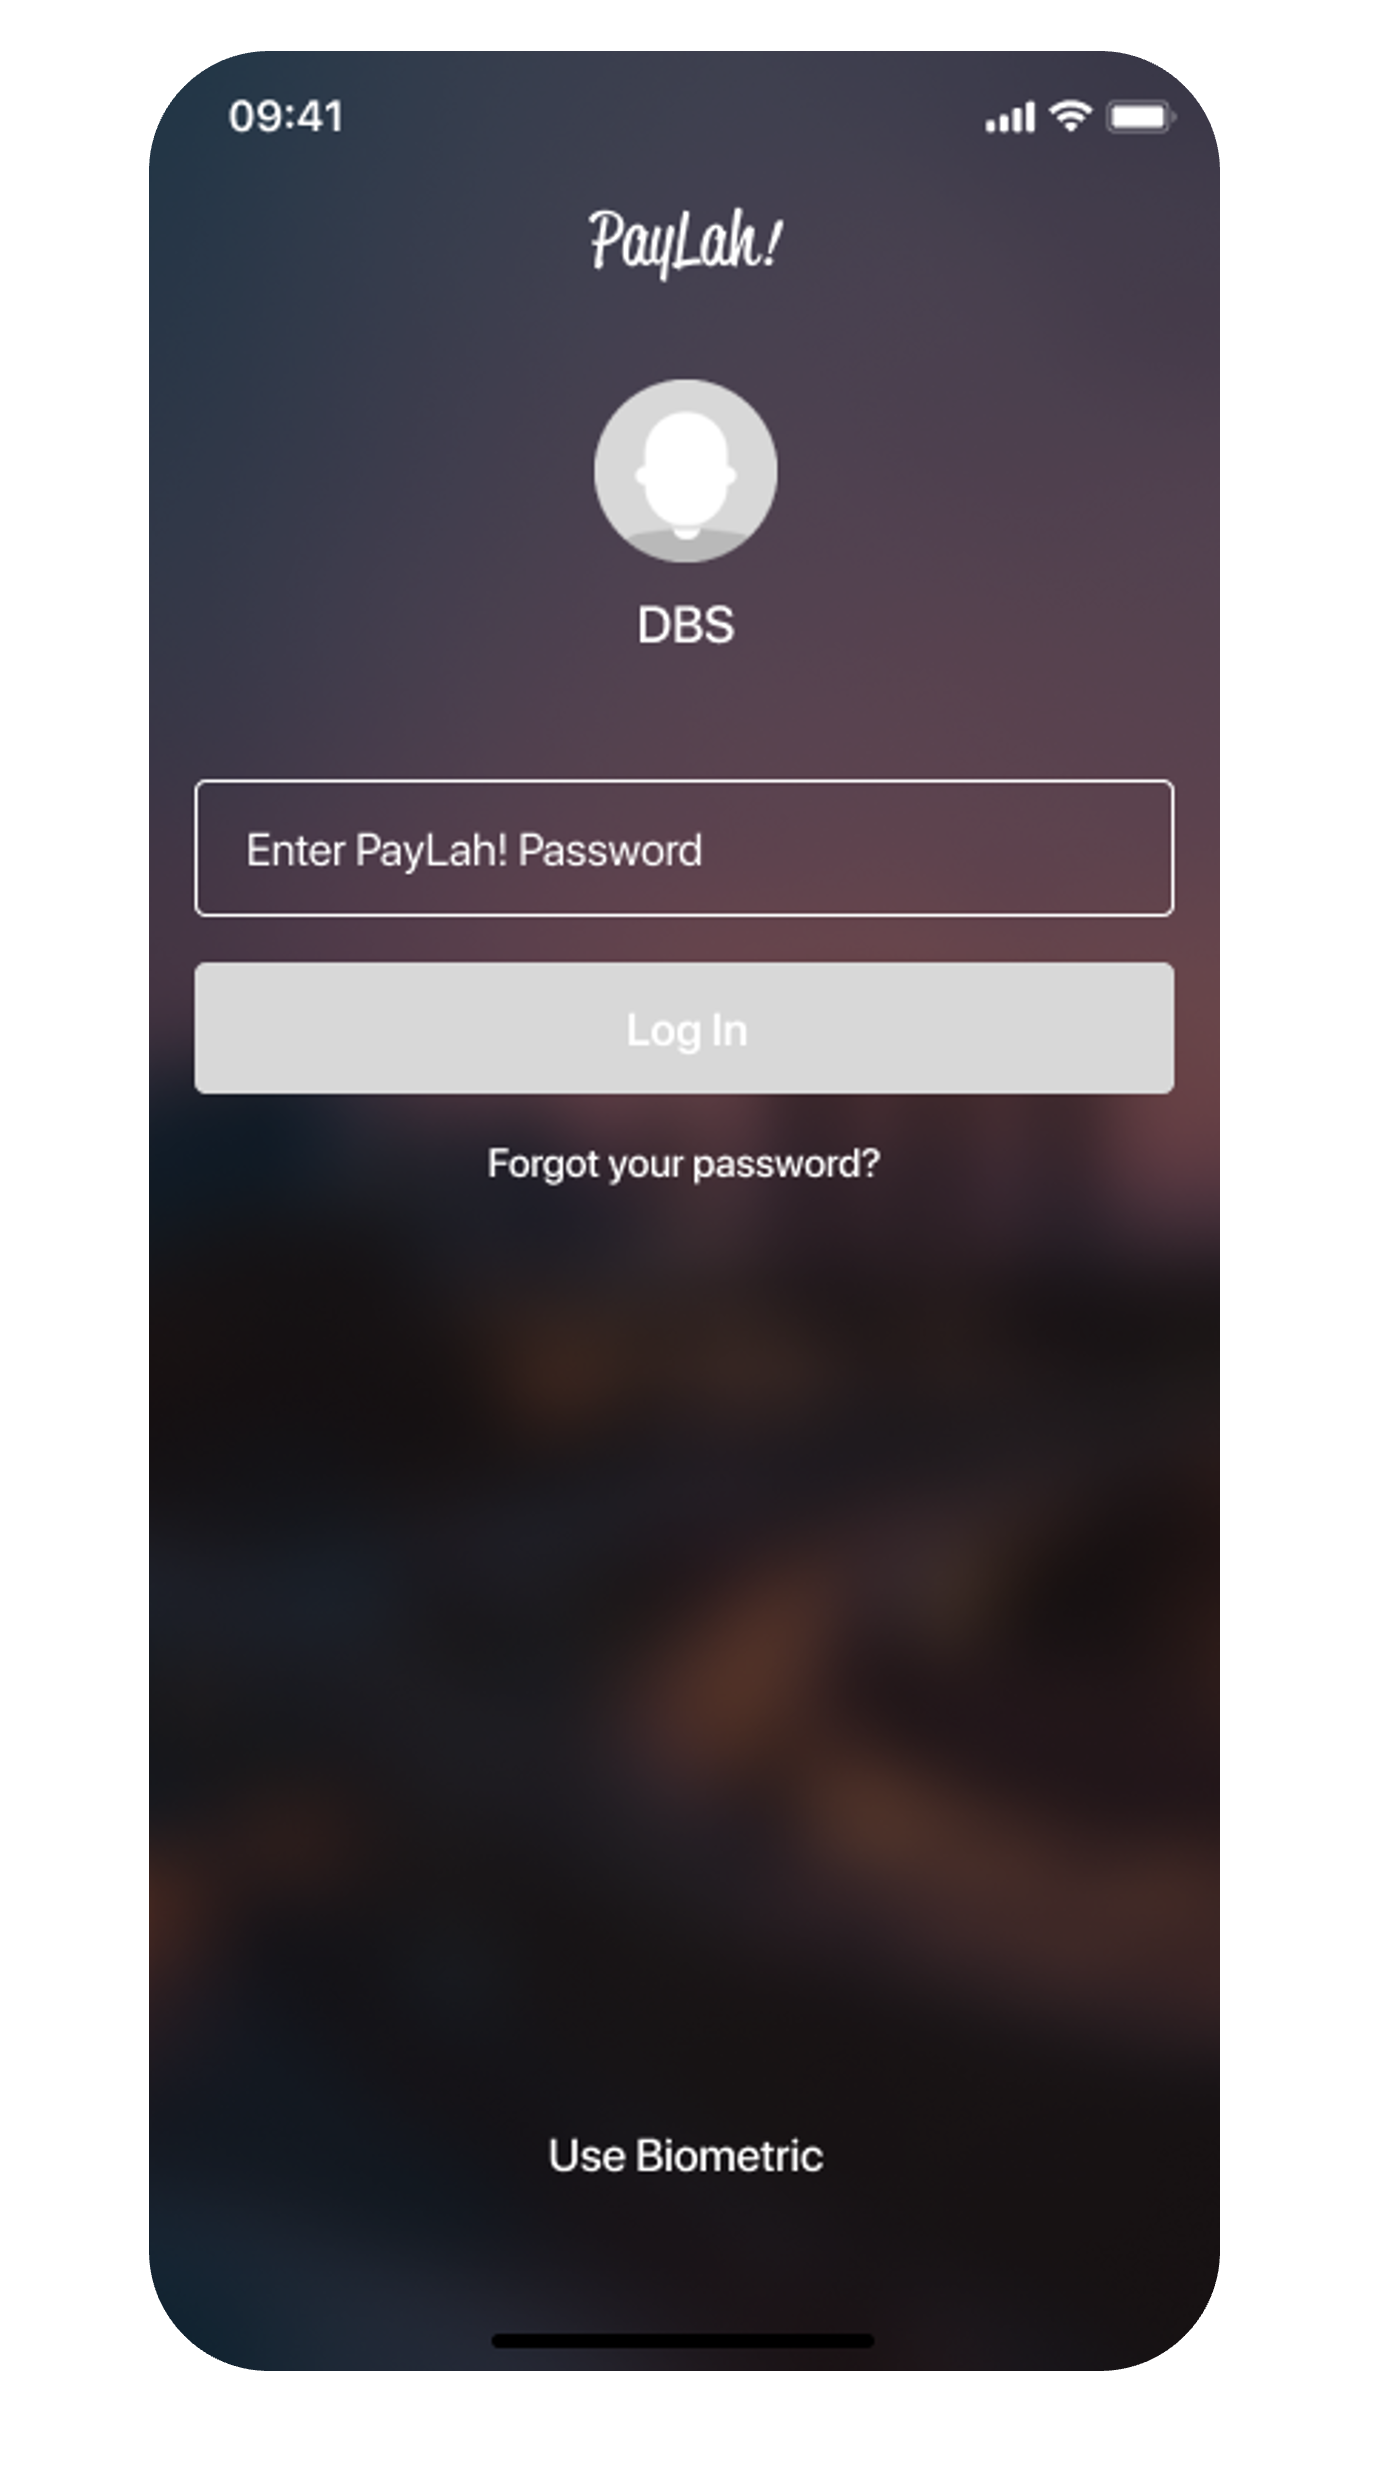
Task: Click the PayLah! logo
Action: pyautogui.click(x=685, y=241)
